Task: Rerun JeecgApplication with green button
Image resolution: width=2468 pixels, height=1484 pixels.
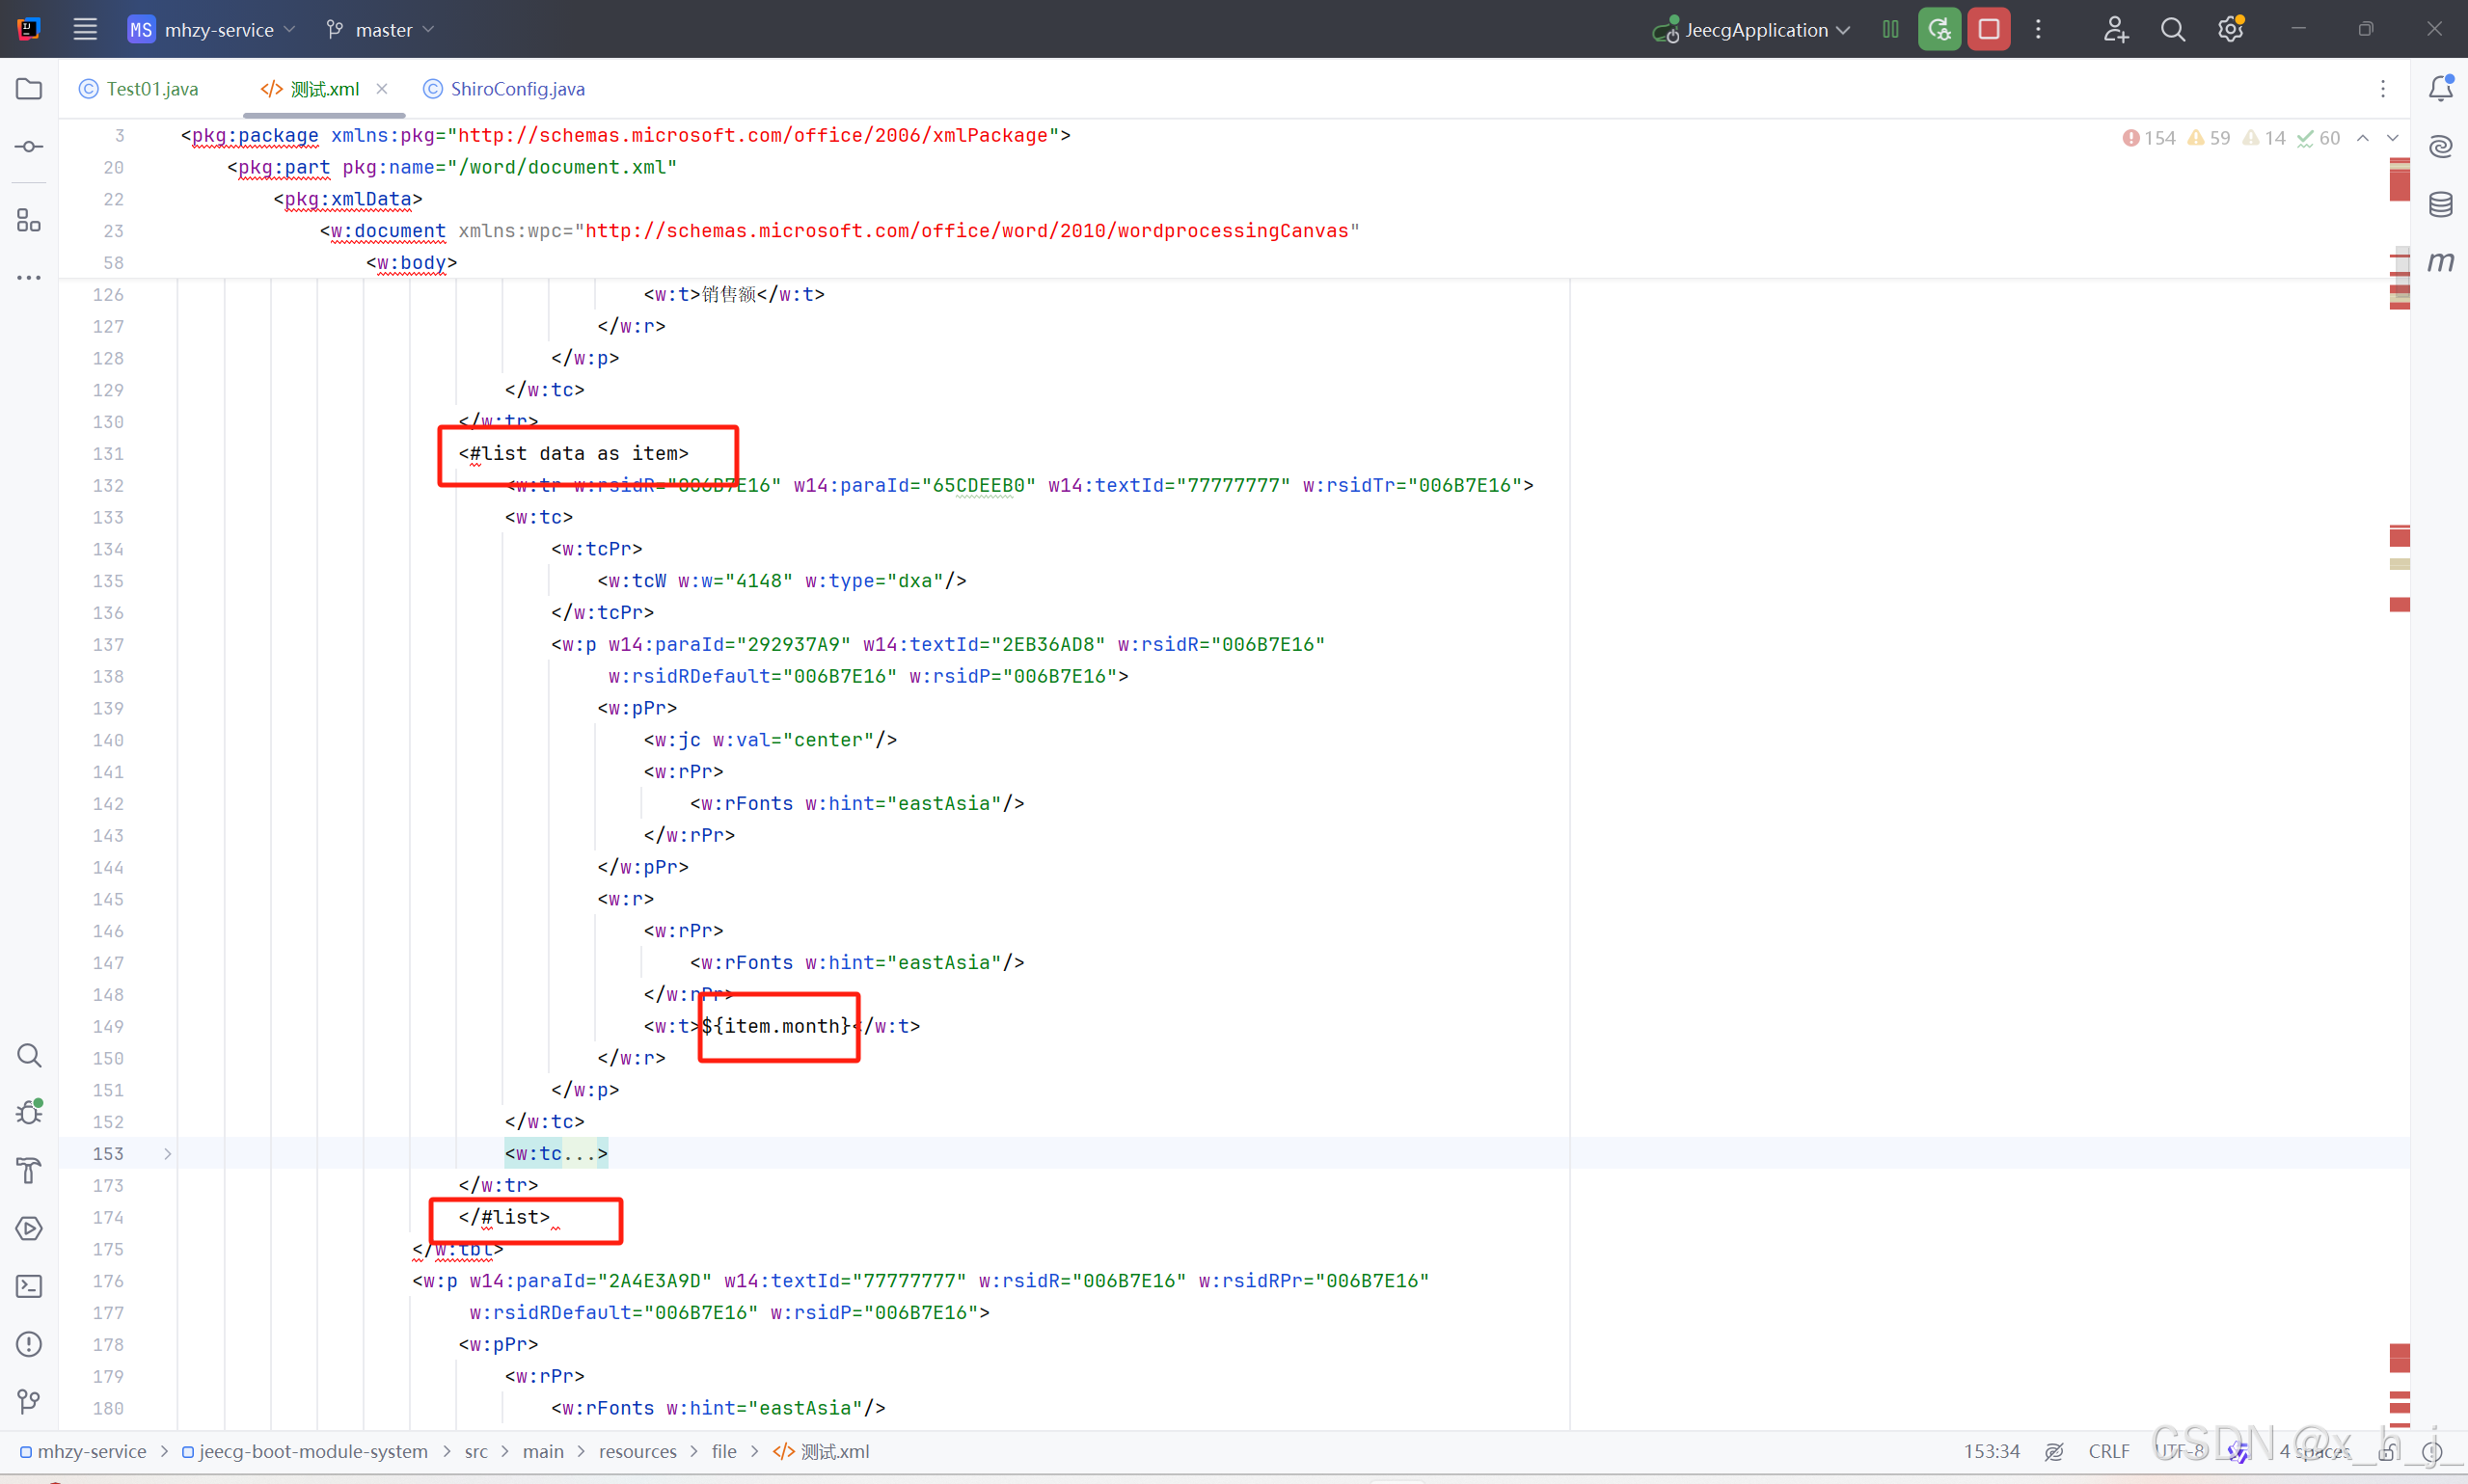Action: pos(1939,29)
